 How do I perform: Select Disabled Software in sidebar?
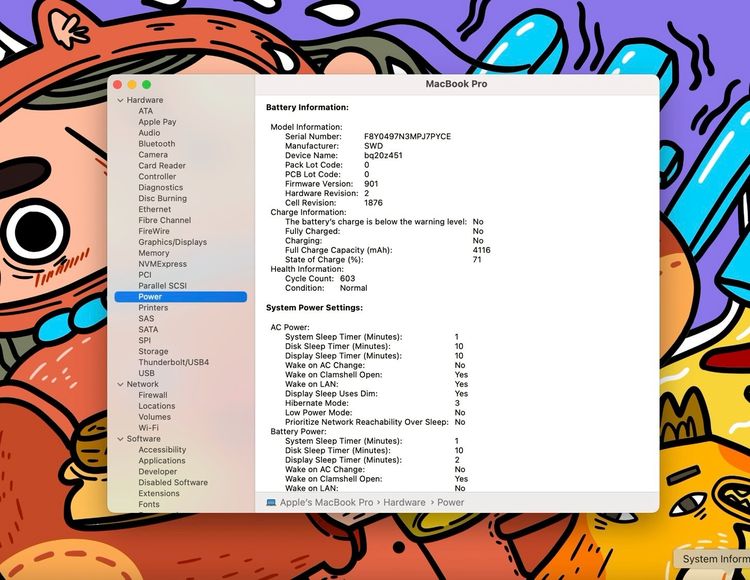tap(173, 482)
